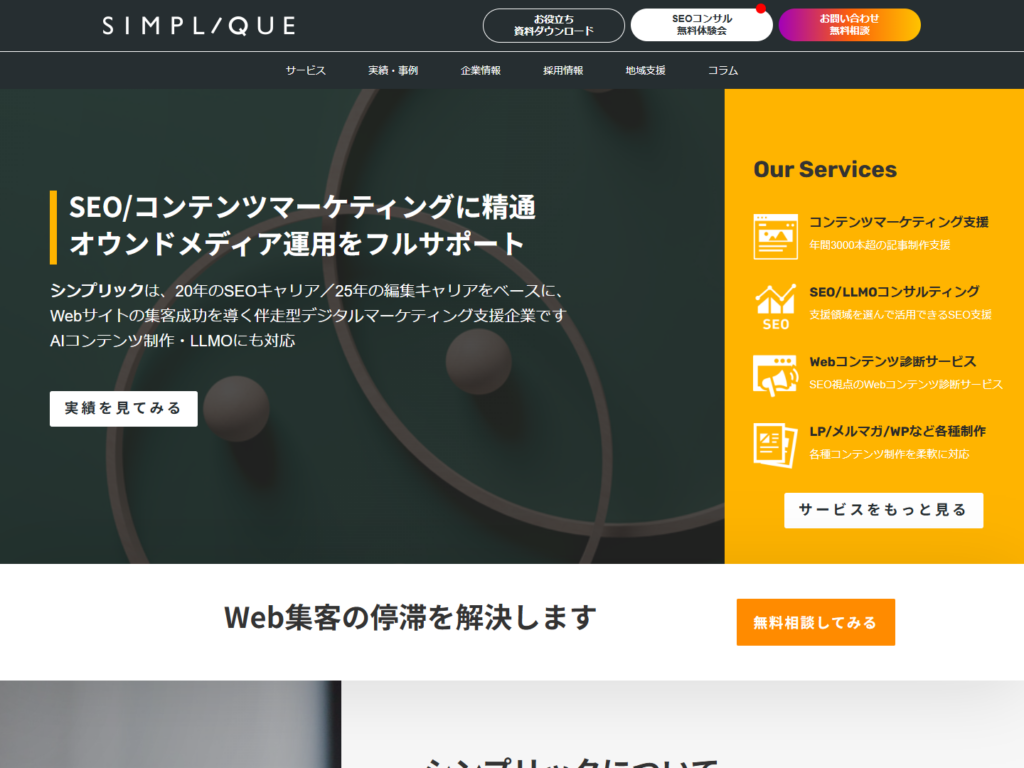The image size is (1024, 768).
Task: Open the コンテンツマーケティング支援 service link
Action: pos(898,222)
